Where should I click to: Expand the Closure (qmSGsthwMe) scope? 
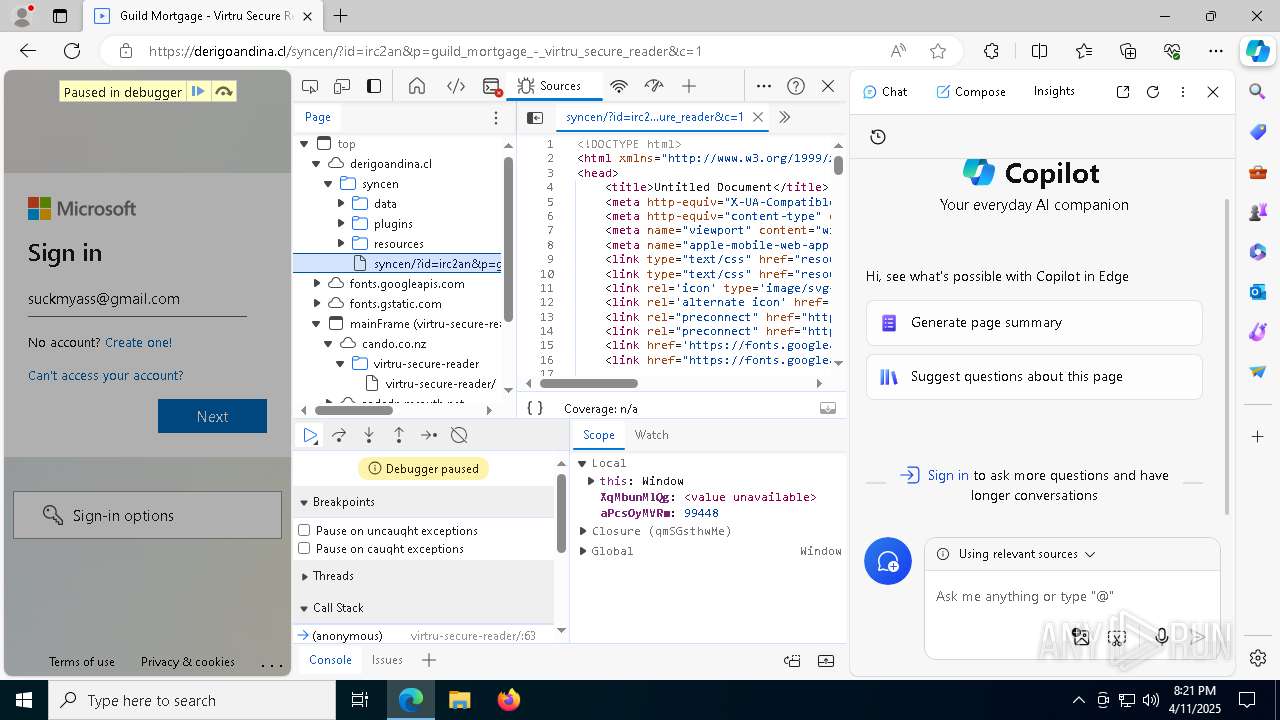[582, 531]
